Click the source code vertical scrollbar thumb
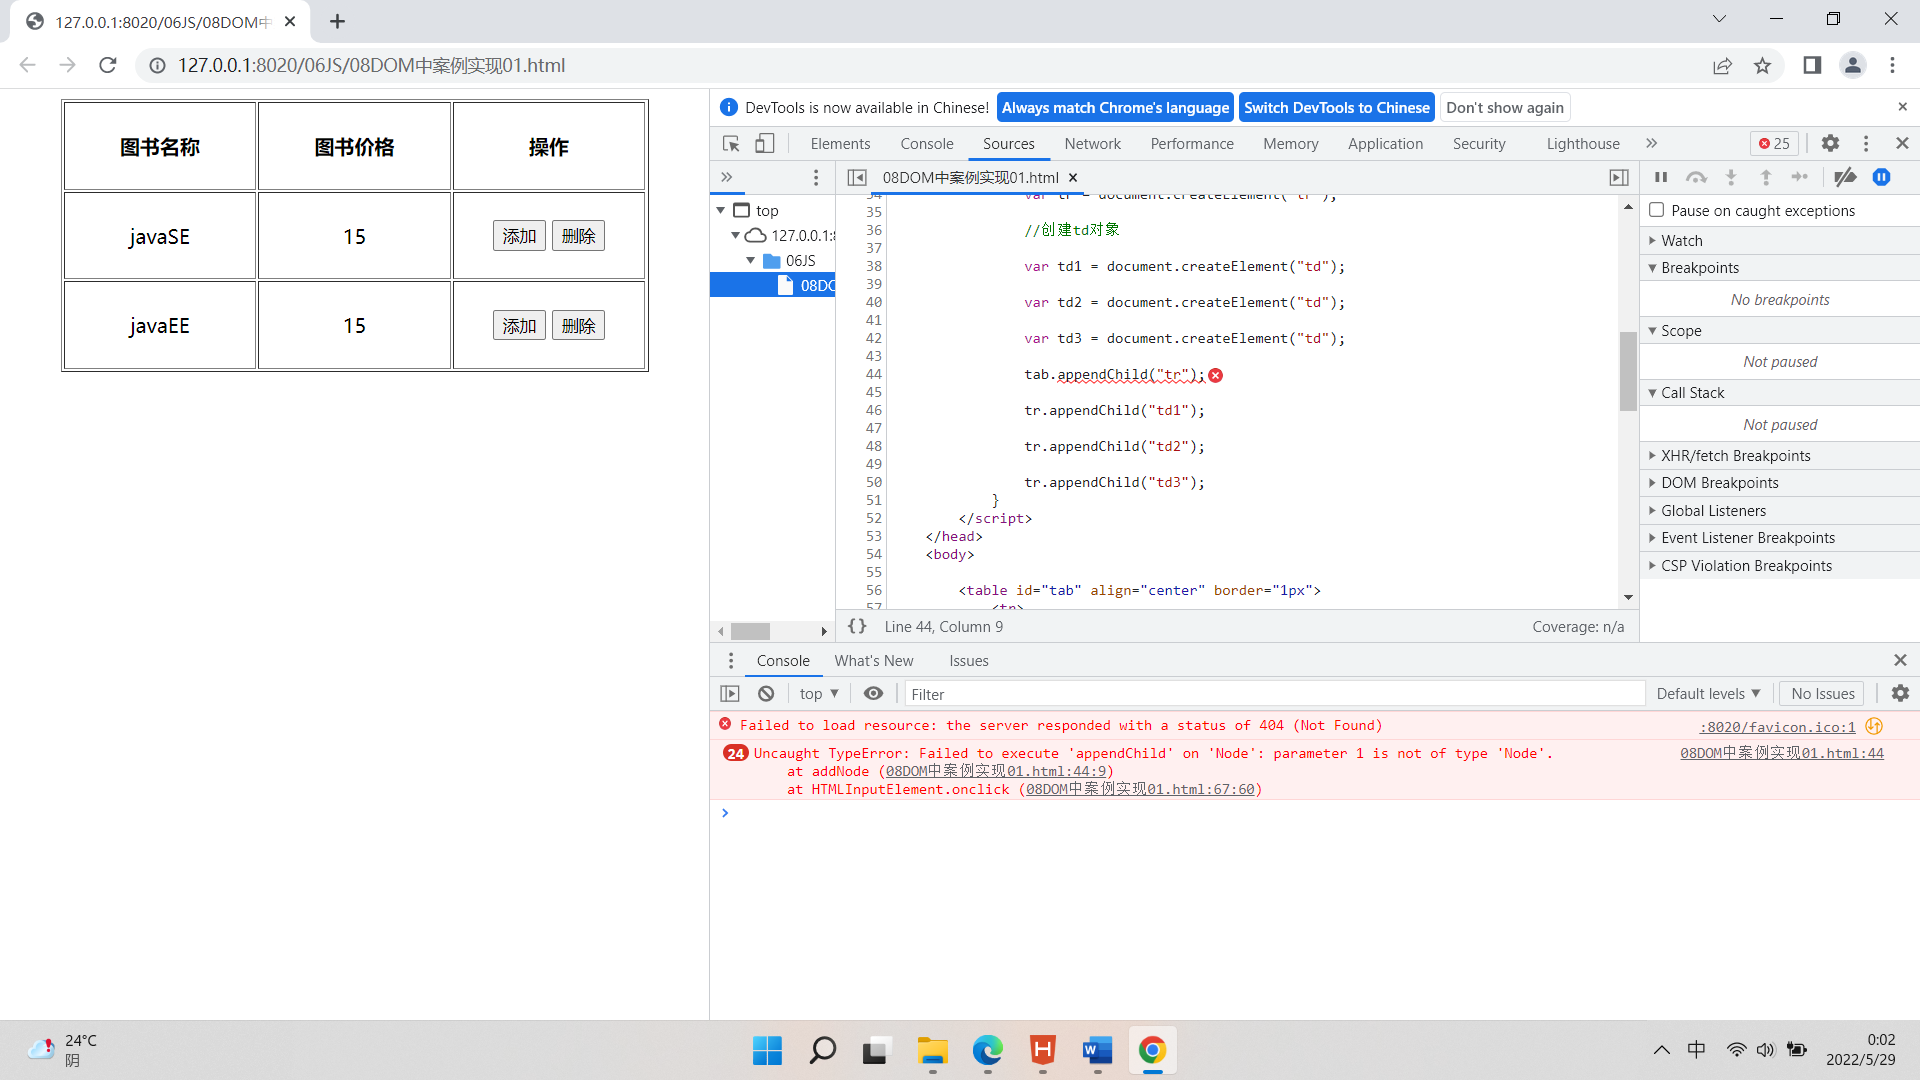Viewport: 1920px width, 1080px height. [1628, 370]
